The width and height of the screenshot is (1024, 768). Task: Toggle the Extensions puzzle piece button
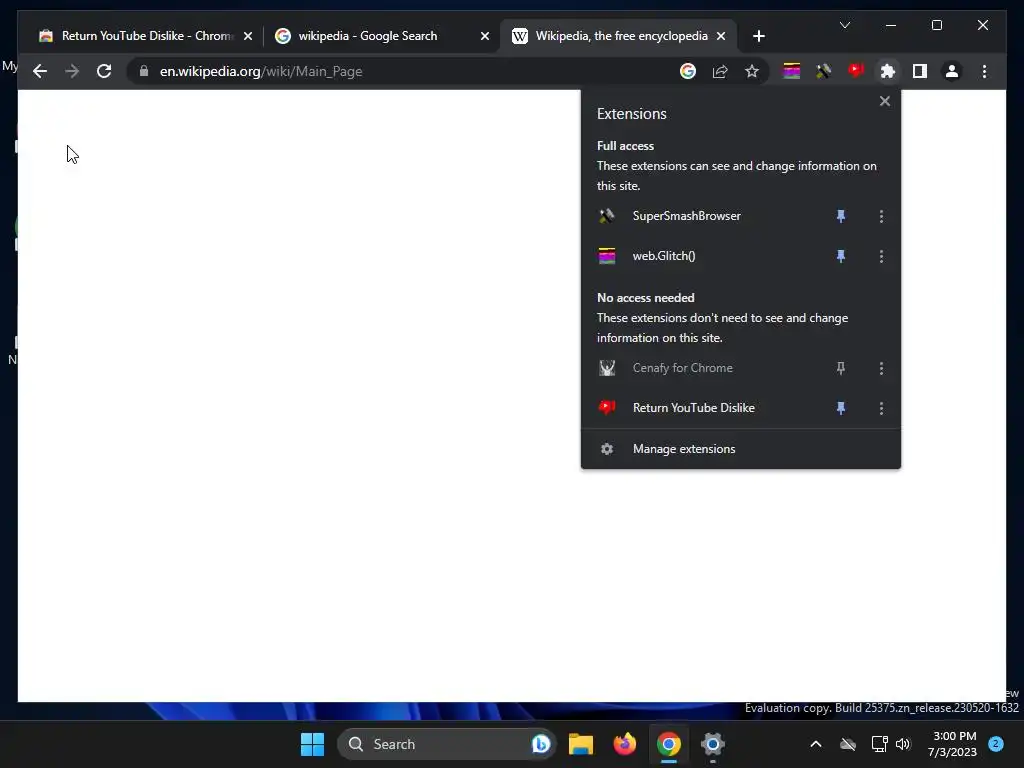click(x=888, y=71)
